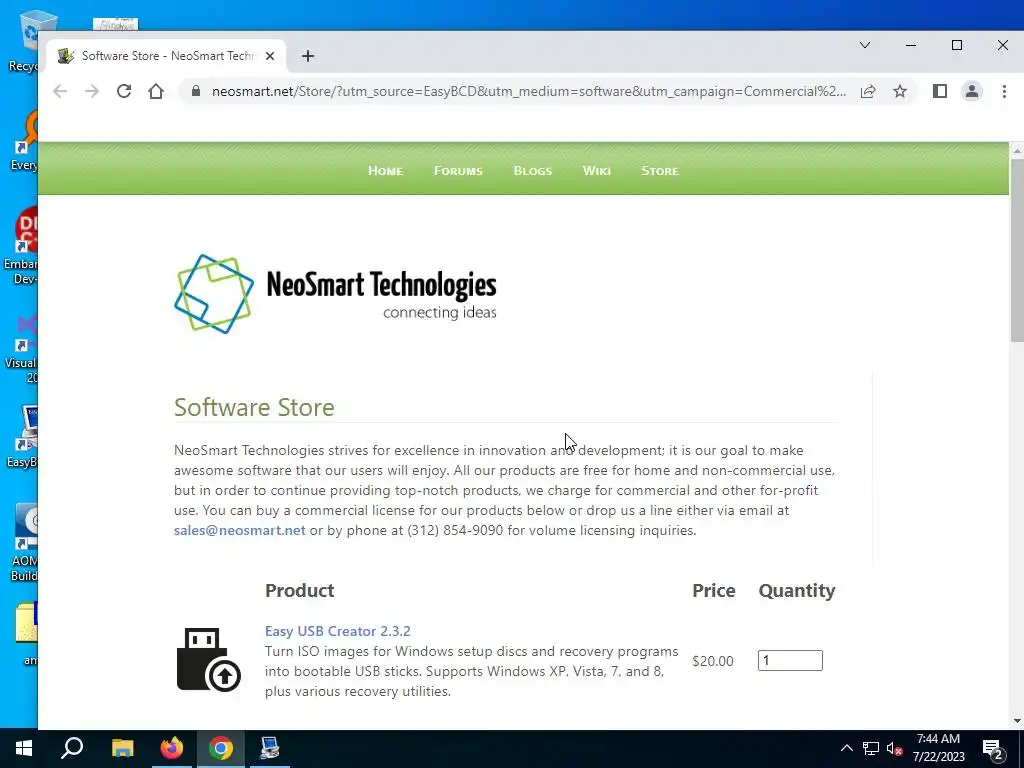Click the Quantity column header
This screenshot has height=768, width=1024.
[797, 590]
